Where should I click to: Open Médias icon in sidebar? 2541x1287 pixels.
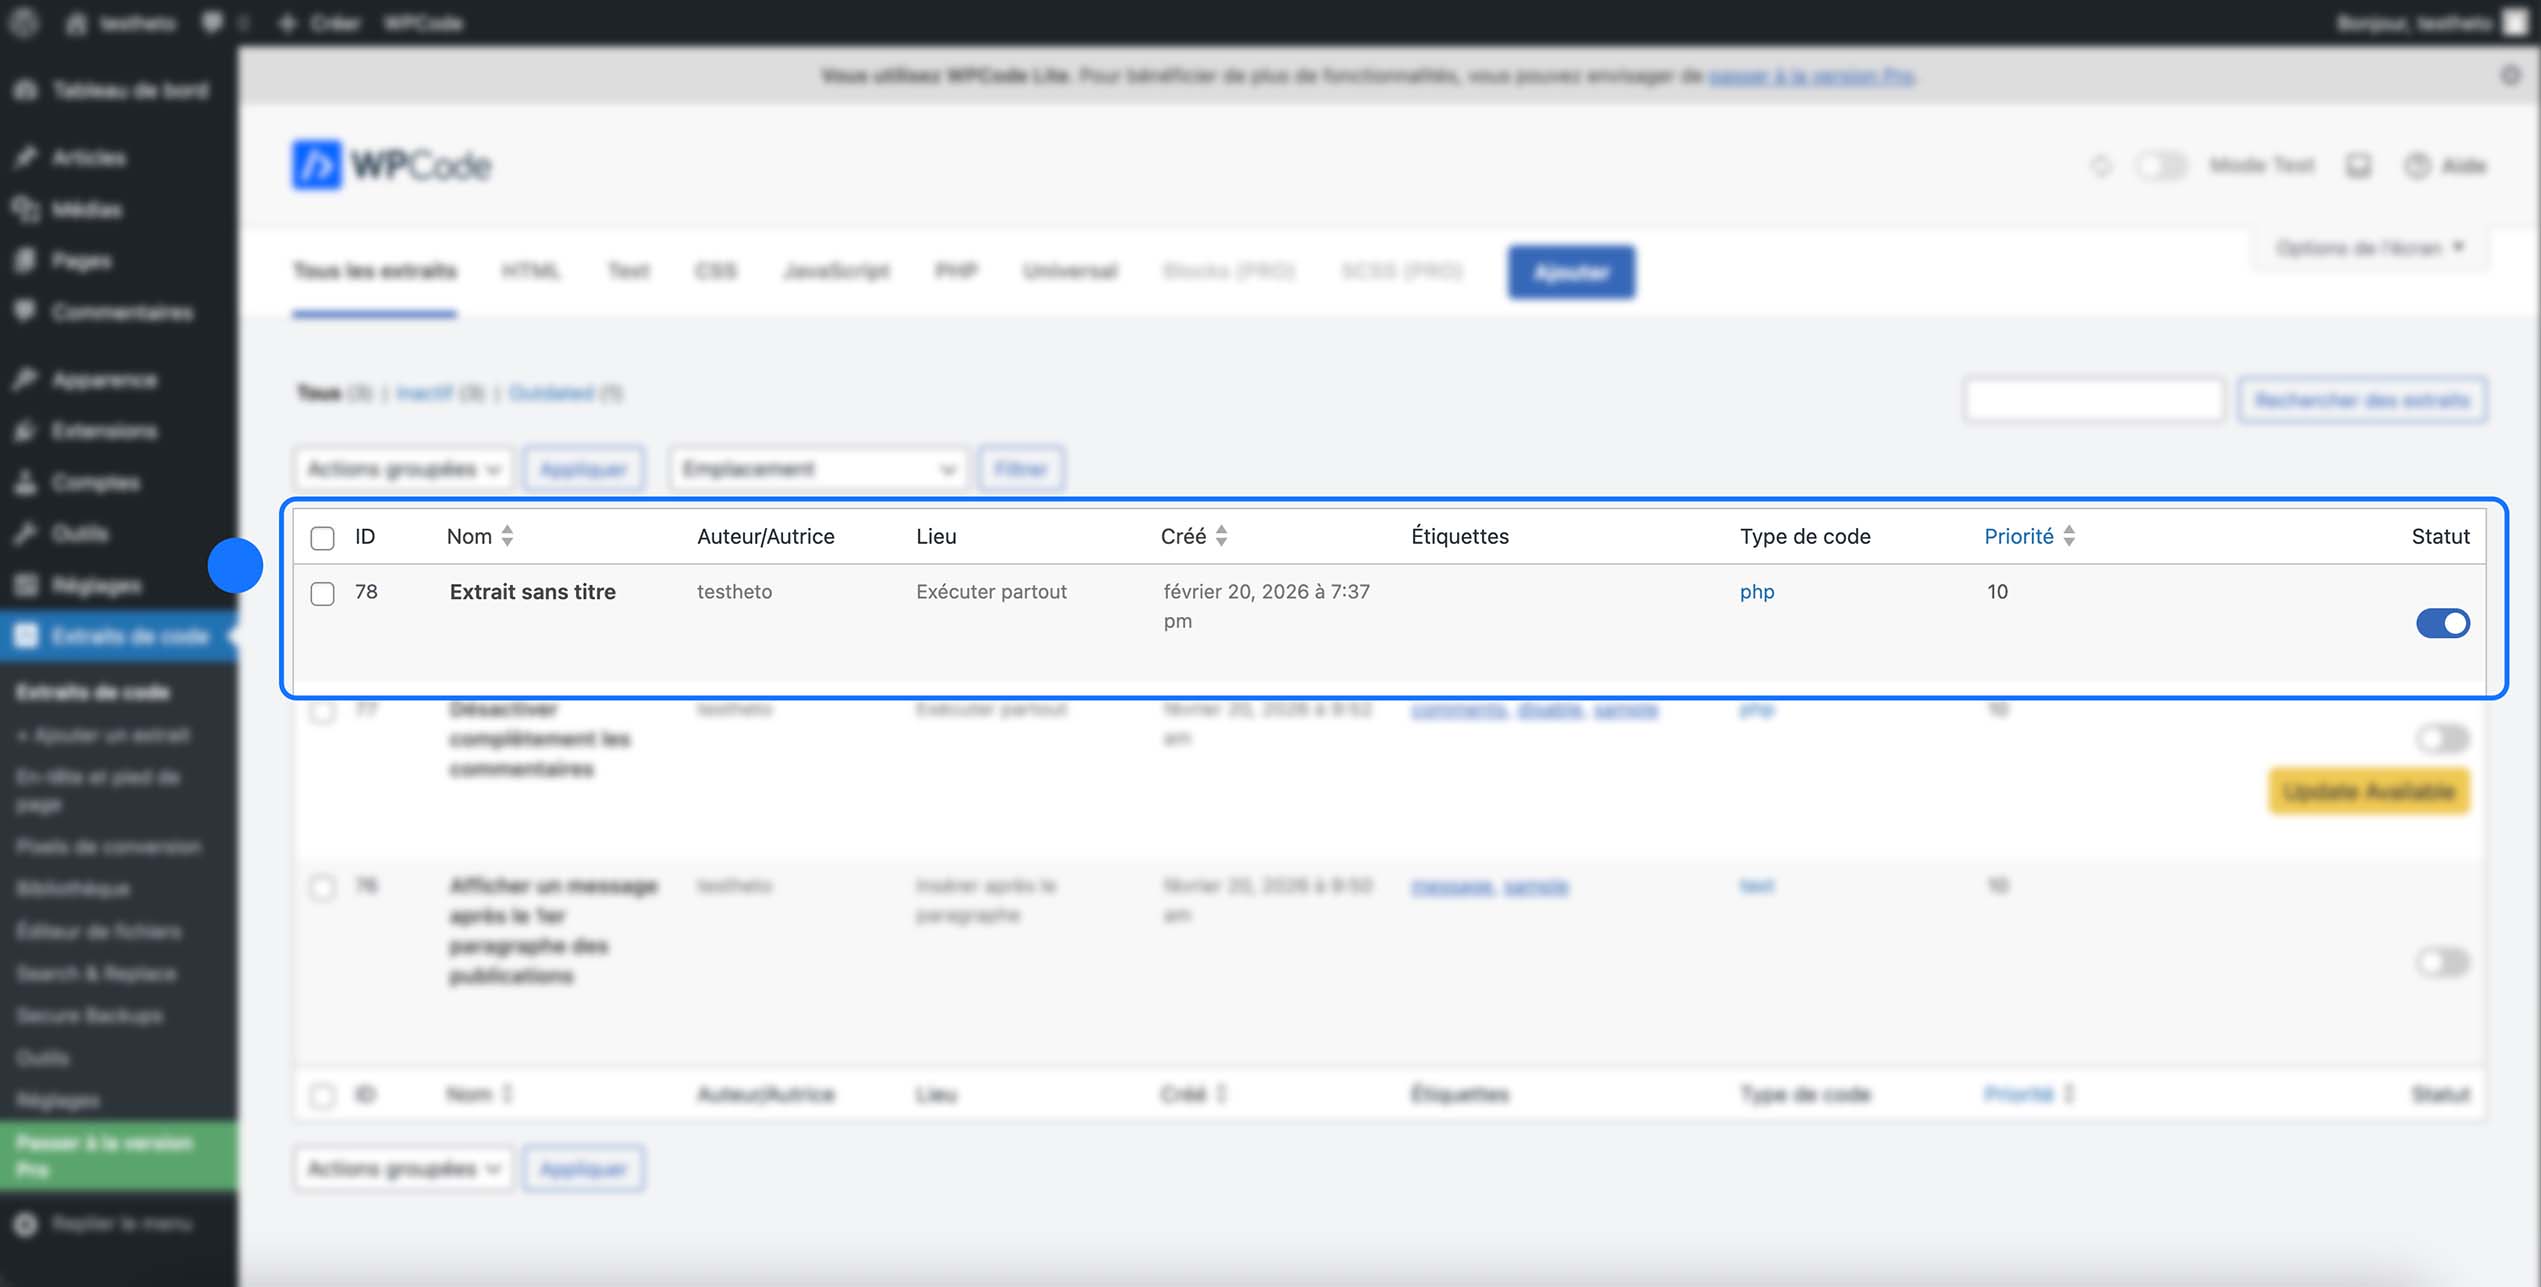pos(26,209)
